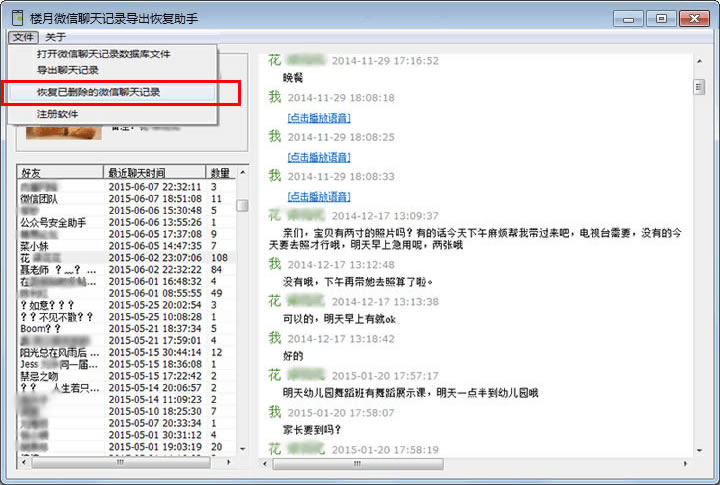
Task: Click friend list horizontal scroll thumb
Action: coord(120,462)
